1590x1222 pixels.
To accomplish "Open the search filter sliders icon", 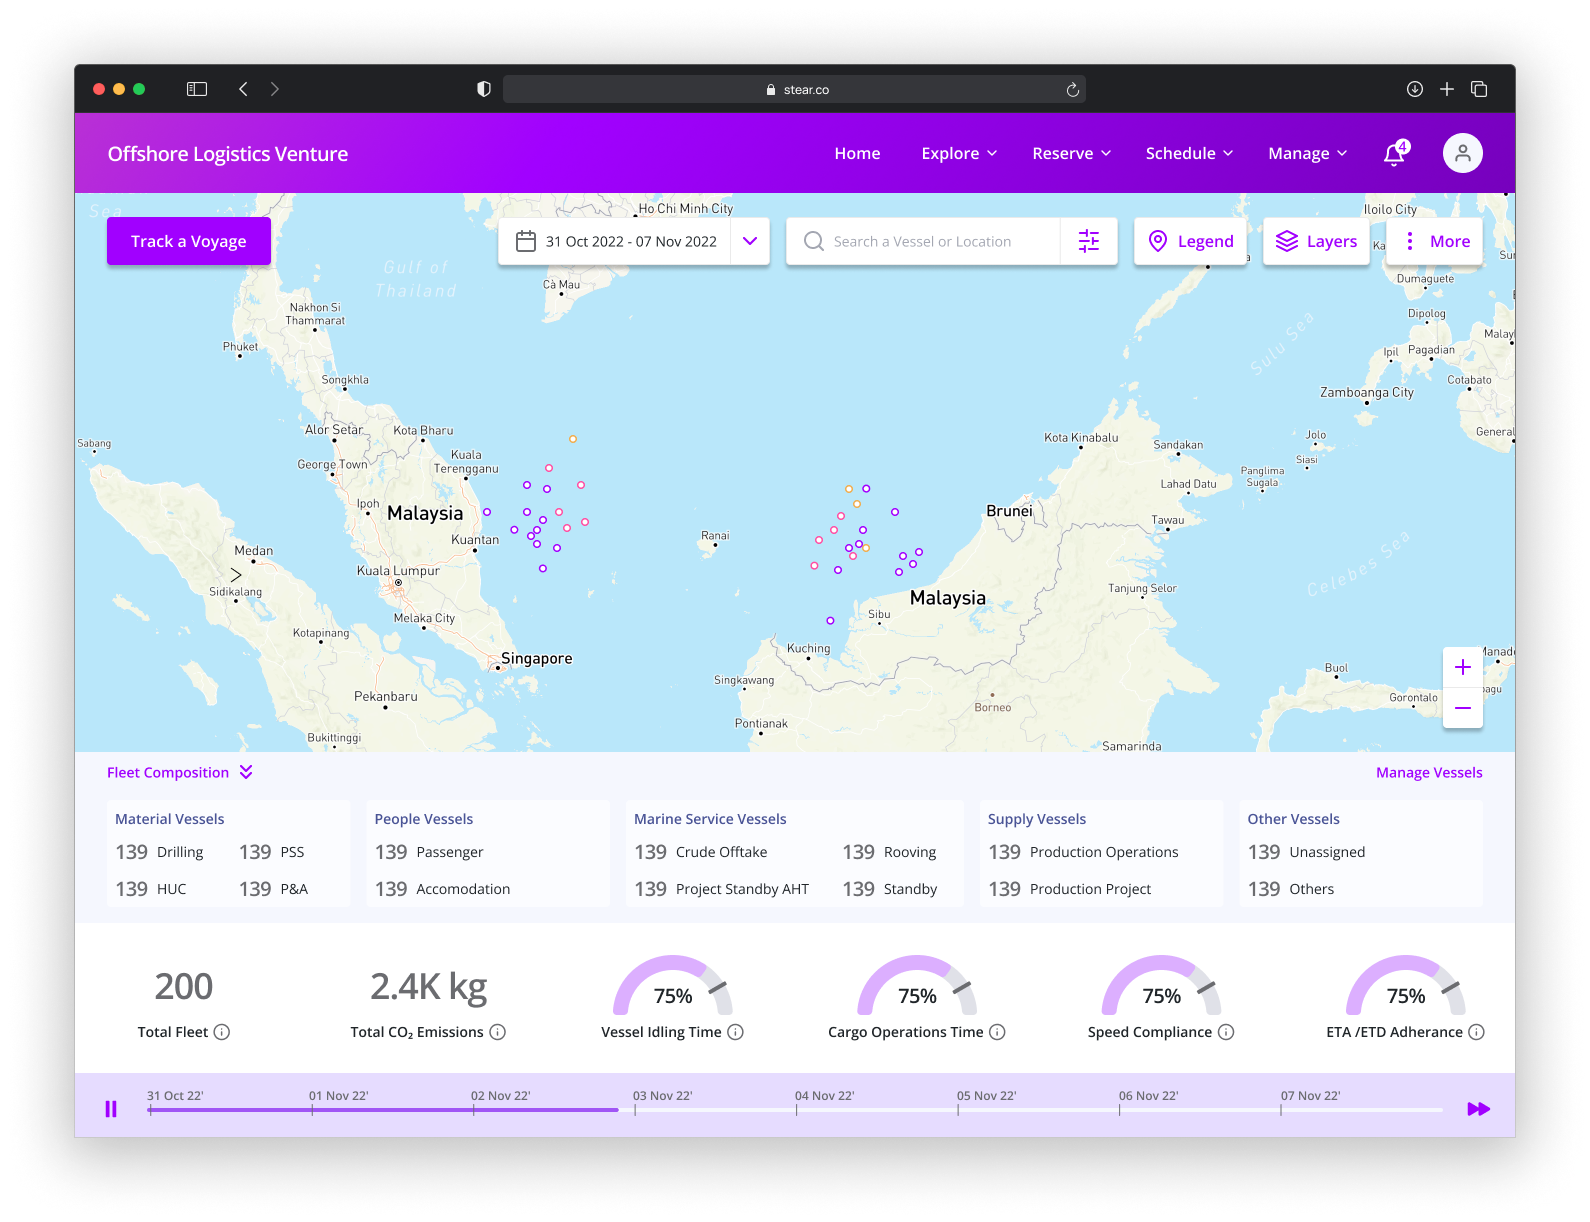I will click(x=1089, y=241).
